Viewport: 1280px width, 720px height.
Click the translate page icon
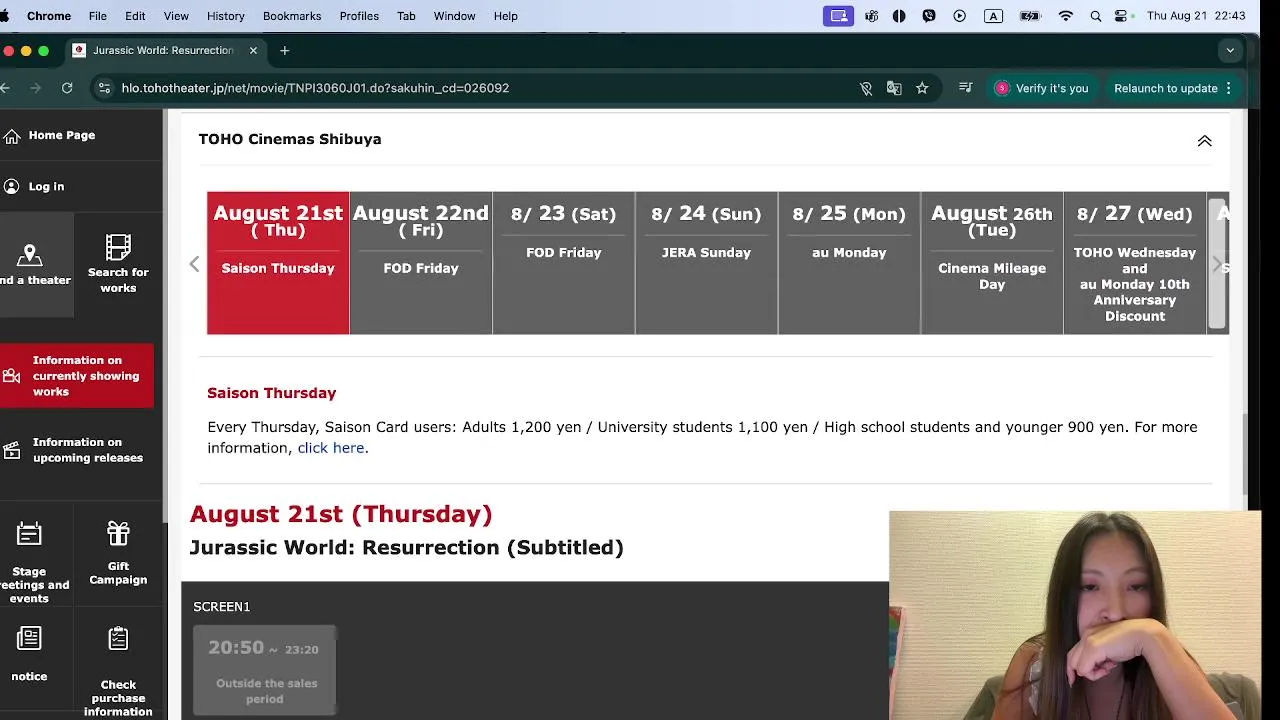(894, 88)
